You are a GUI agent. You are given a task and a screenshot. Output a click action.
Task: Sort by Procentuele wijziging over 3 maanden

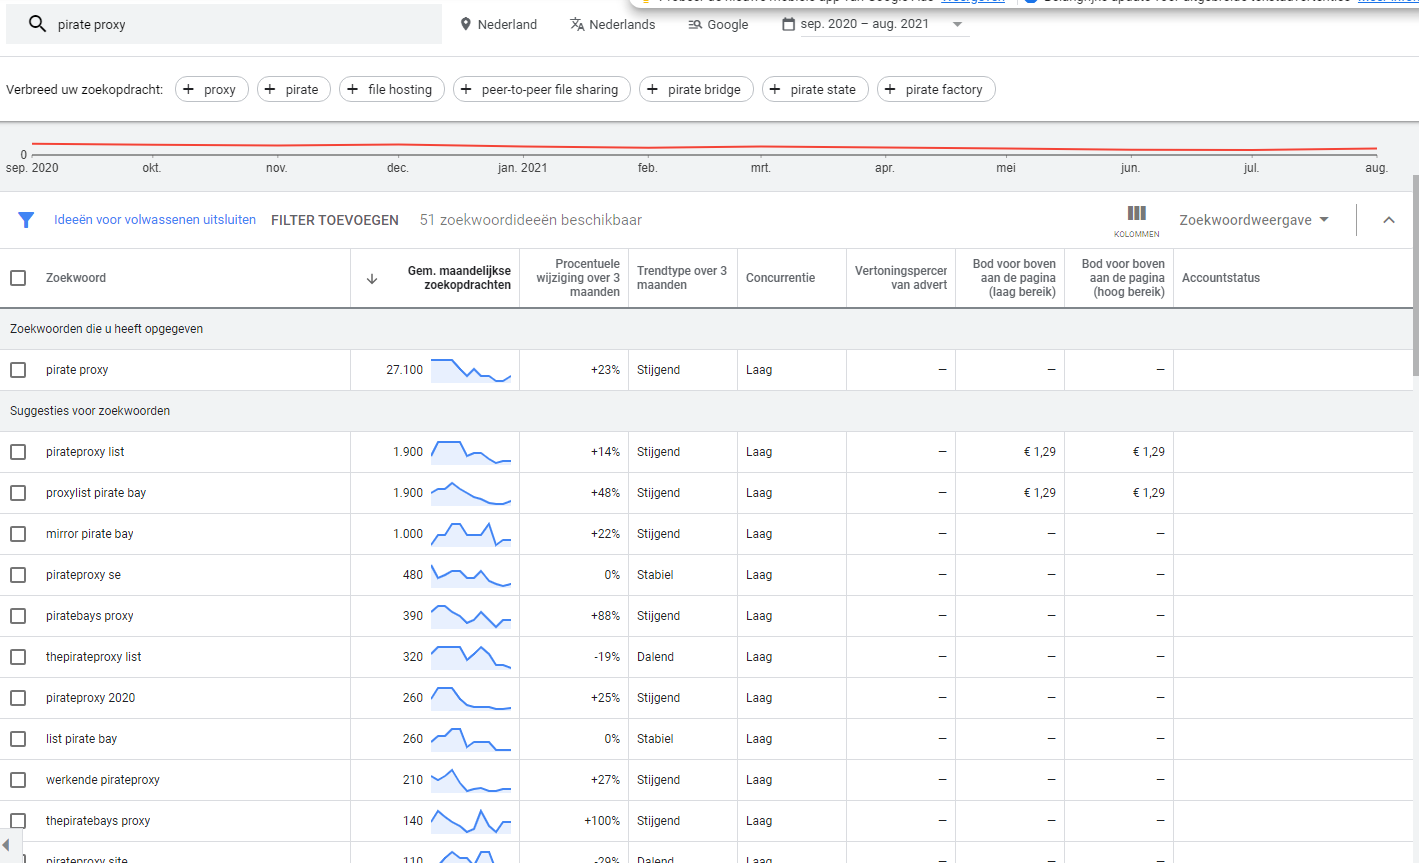[578, 278]
